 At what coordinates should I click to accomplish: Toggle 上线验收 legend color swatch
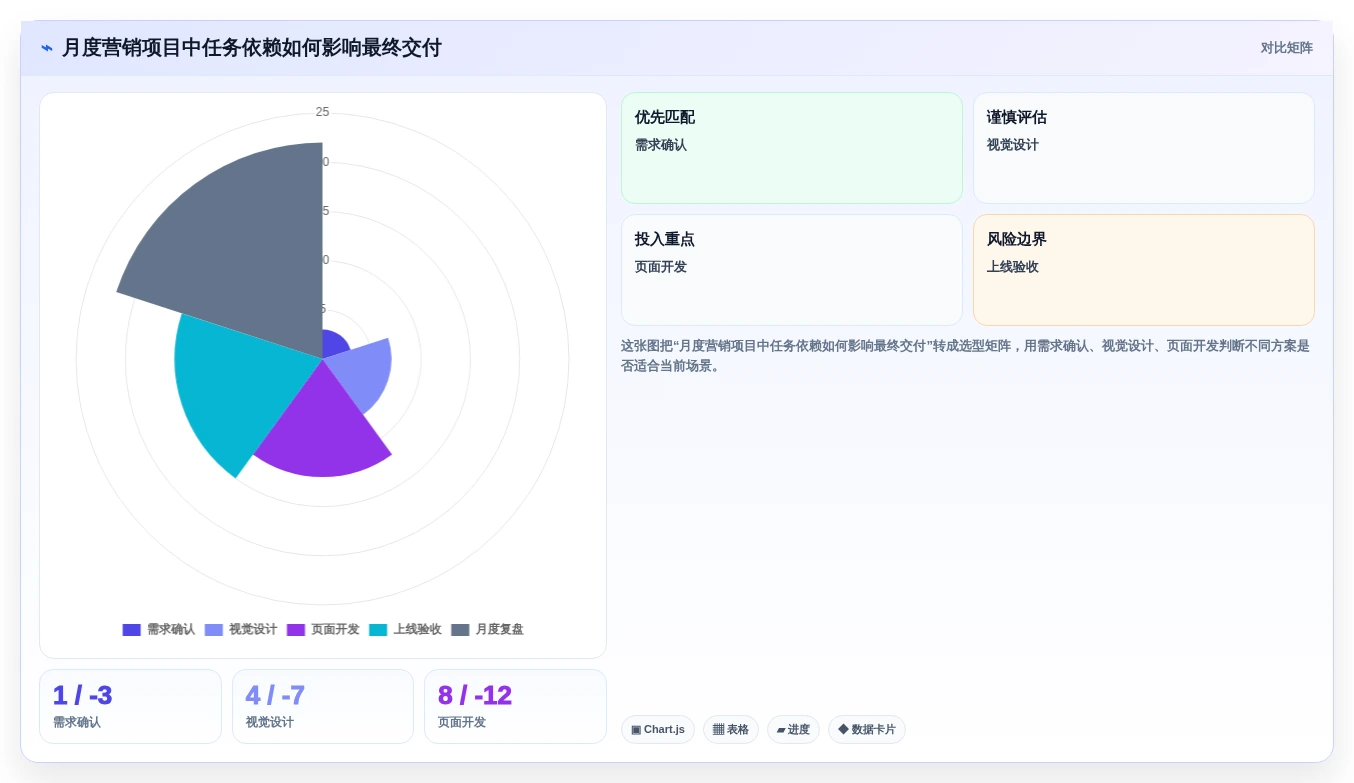coord(378,630)
